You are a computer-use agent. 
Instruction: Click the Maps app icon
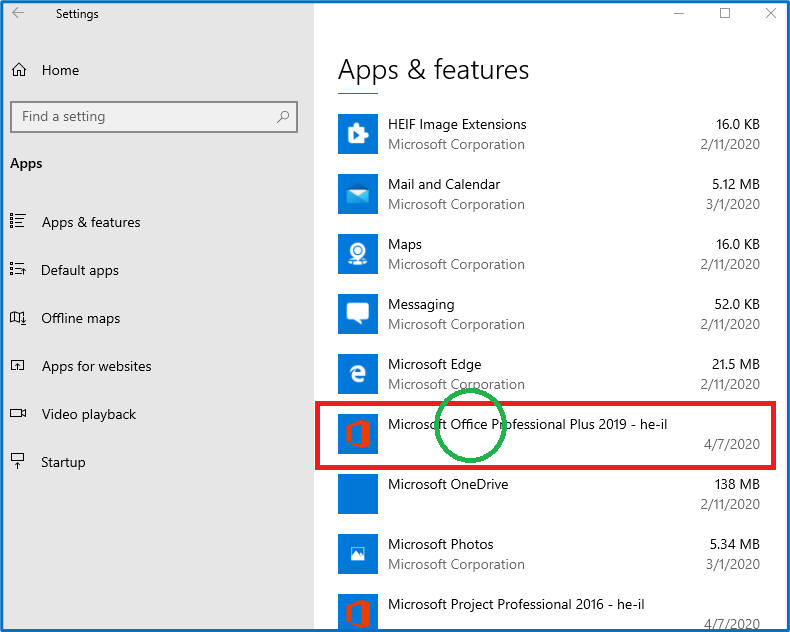coord(358,254)
